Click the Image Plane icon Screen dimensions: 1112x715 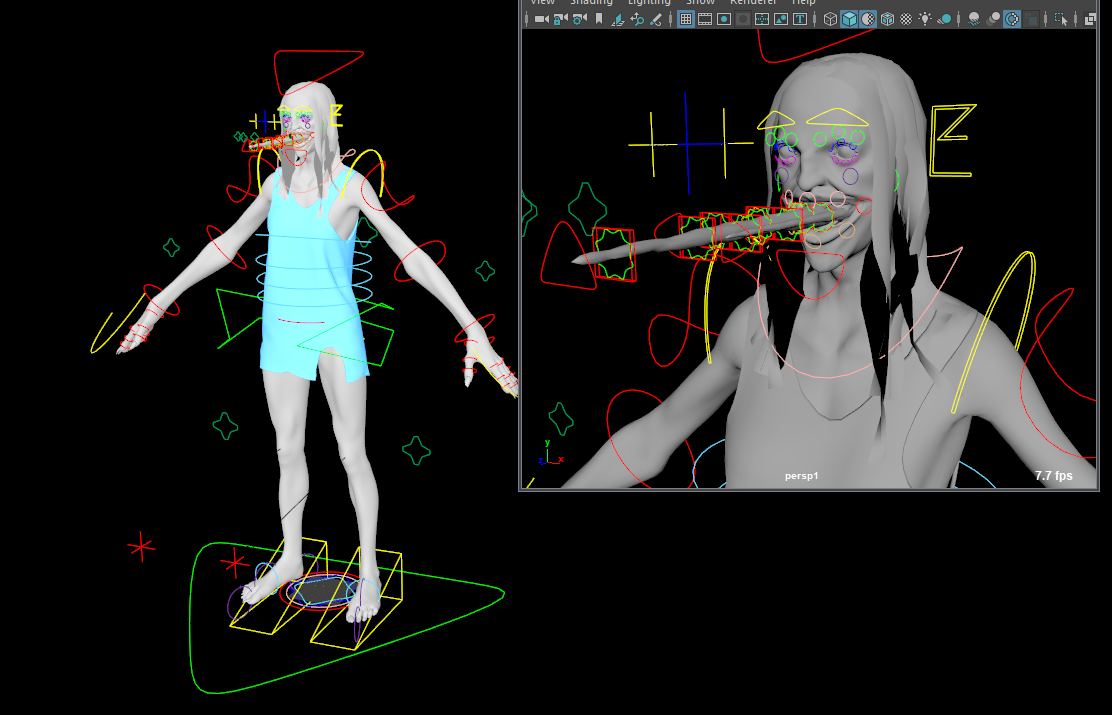[618, 19]
